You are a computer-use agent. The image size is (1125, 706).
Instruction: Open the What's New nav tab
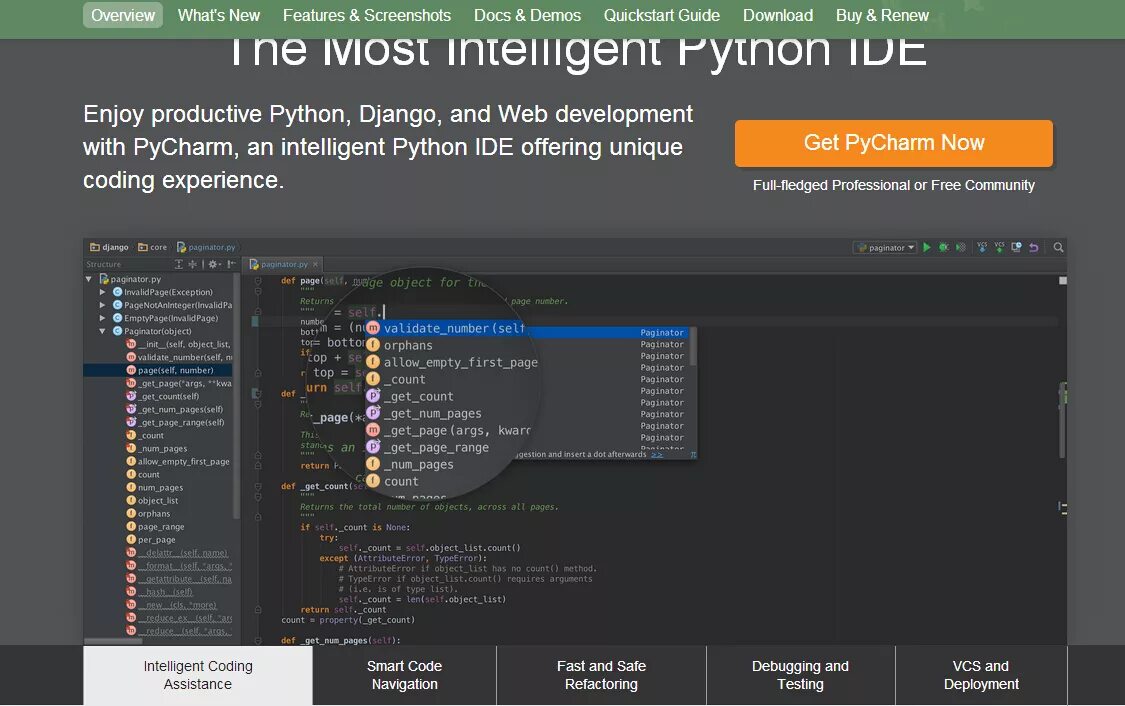point(219,15)
